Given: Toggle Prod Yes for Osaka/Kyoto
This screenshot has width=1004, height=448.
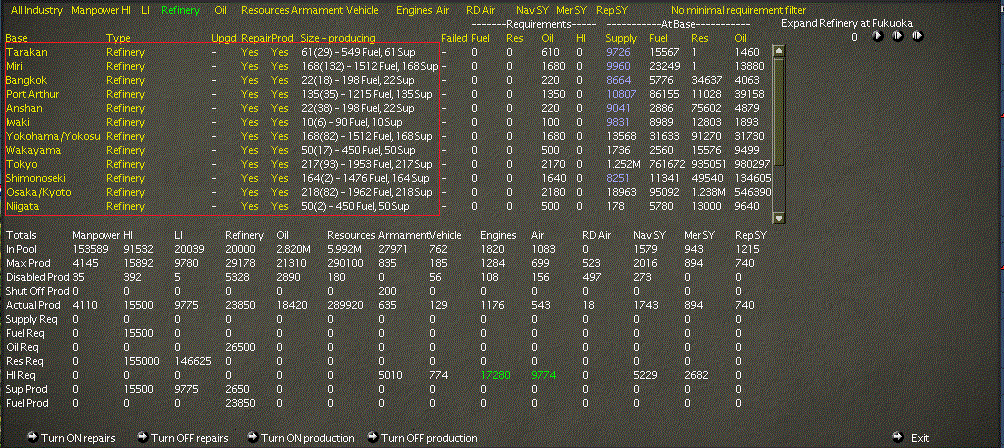Looking at the screenshot, I should click(280, 193).
